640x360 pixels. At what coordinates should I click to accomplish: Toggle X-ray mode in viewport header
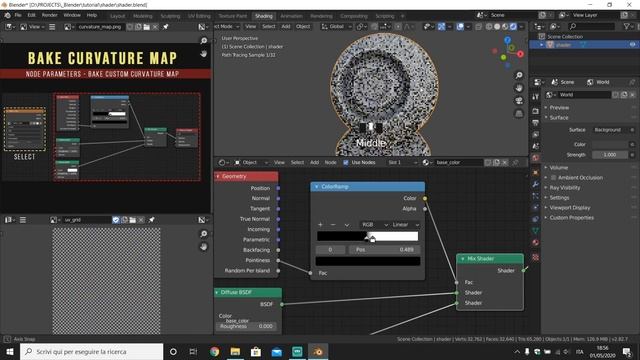(x=478, y=27)
